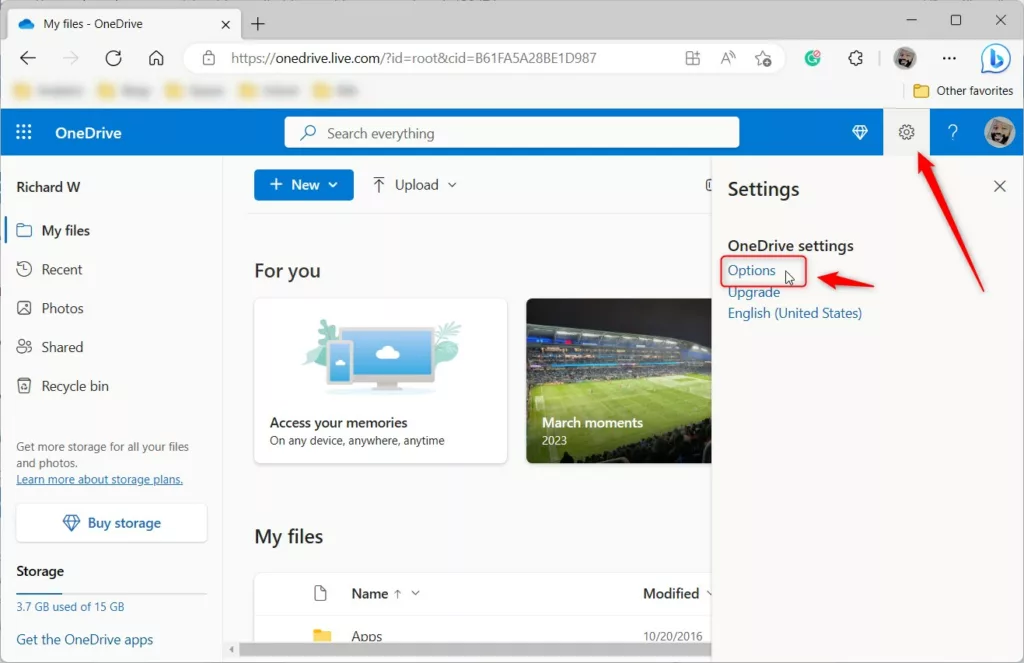Viewport: 1024px width, 663px height.
Task: Click the horizontal scrollbar left arrow
Action: pos(232,650)
